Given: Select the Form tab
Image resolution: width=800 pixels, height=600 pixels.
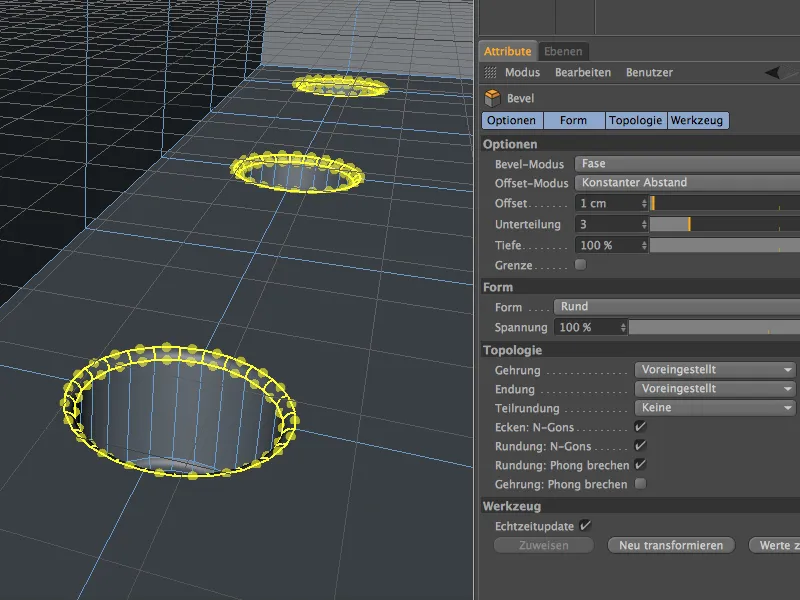Looking at the screenshot, I should click(x=573, y=120).
